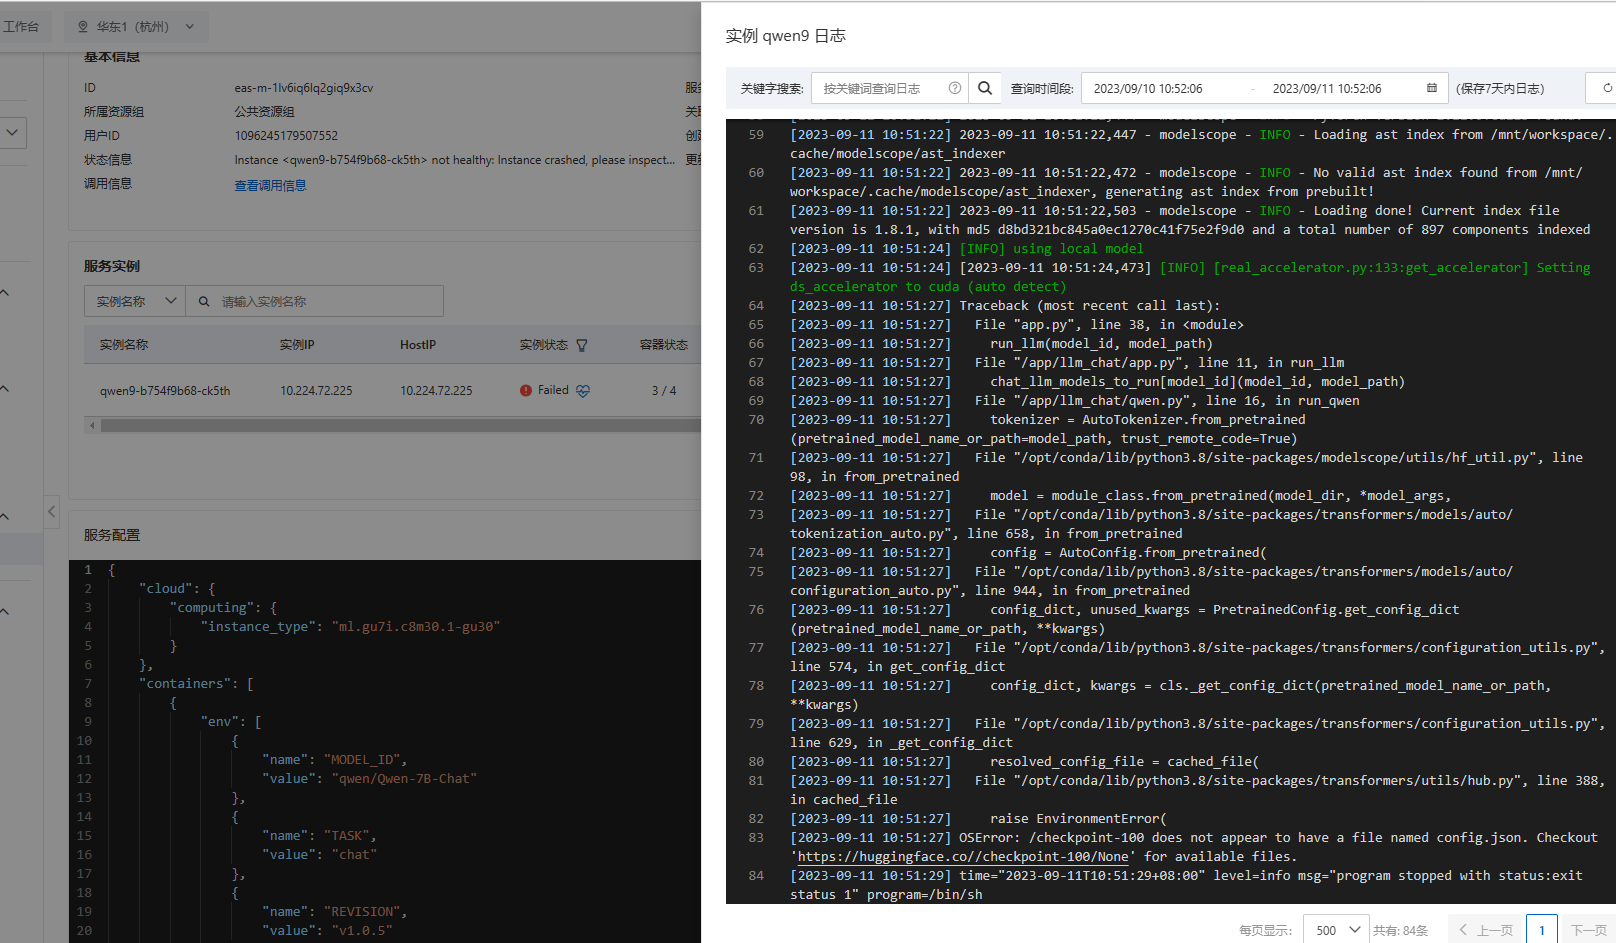1616x943 pixels.
Task: Click the search magnifier button in log panel
Action: (x=985, y=88)
